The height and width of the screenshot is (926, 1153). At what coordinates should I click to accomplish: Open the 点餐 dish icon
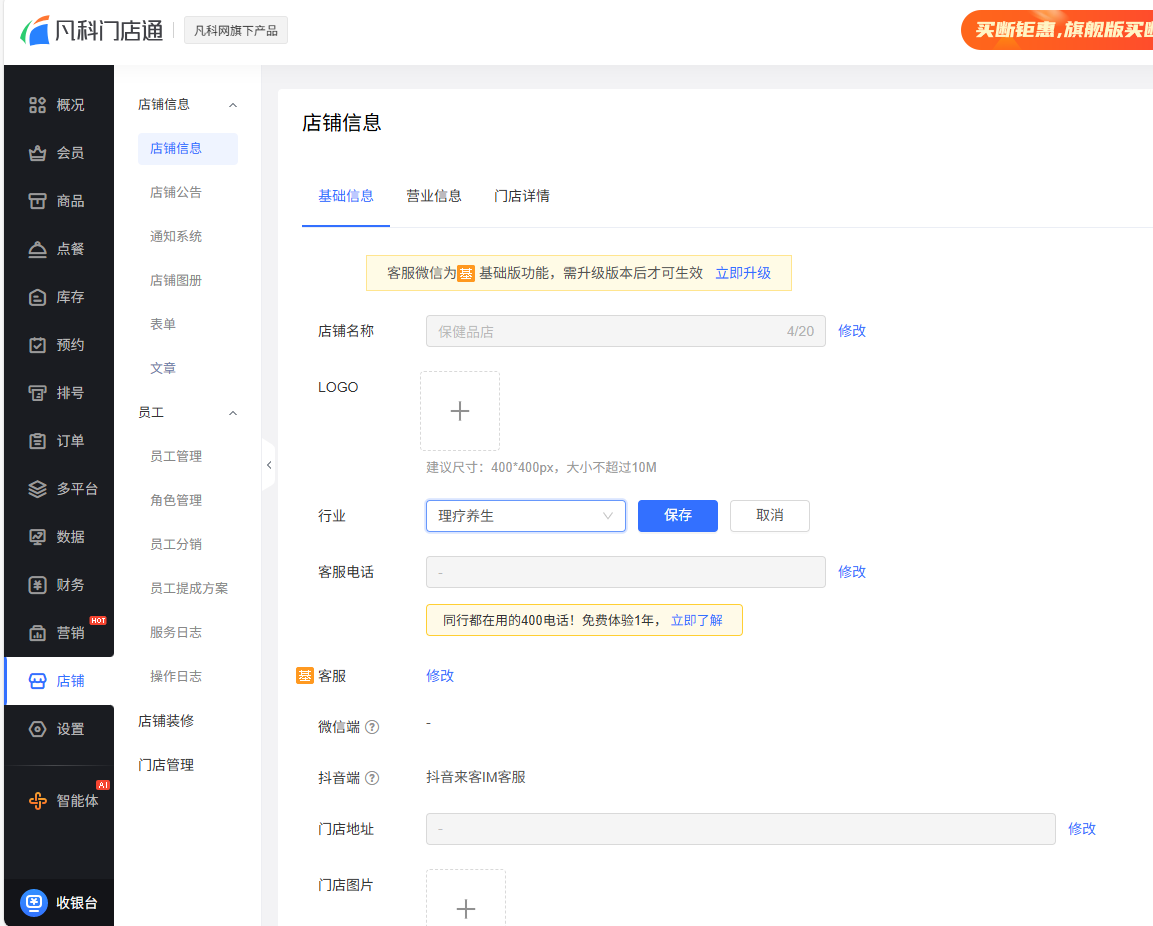click(37, 249)
